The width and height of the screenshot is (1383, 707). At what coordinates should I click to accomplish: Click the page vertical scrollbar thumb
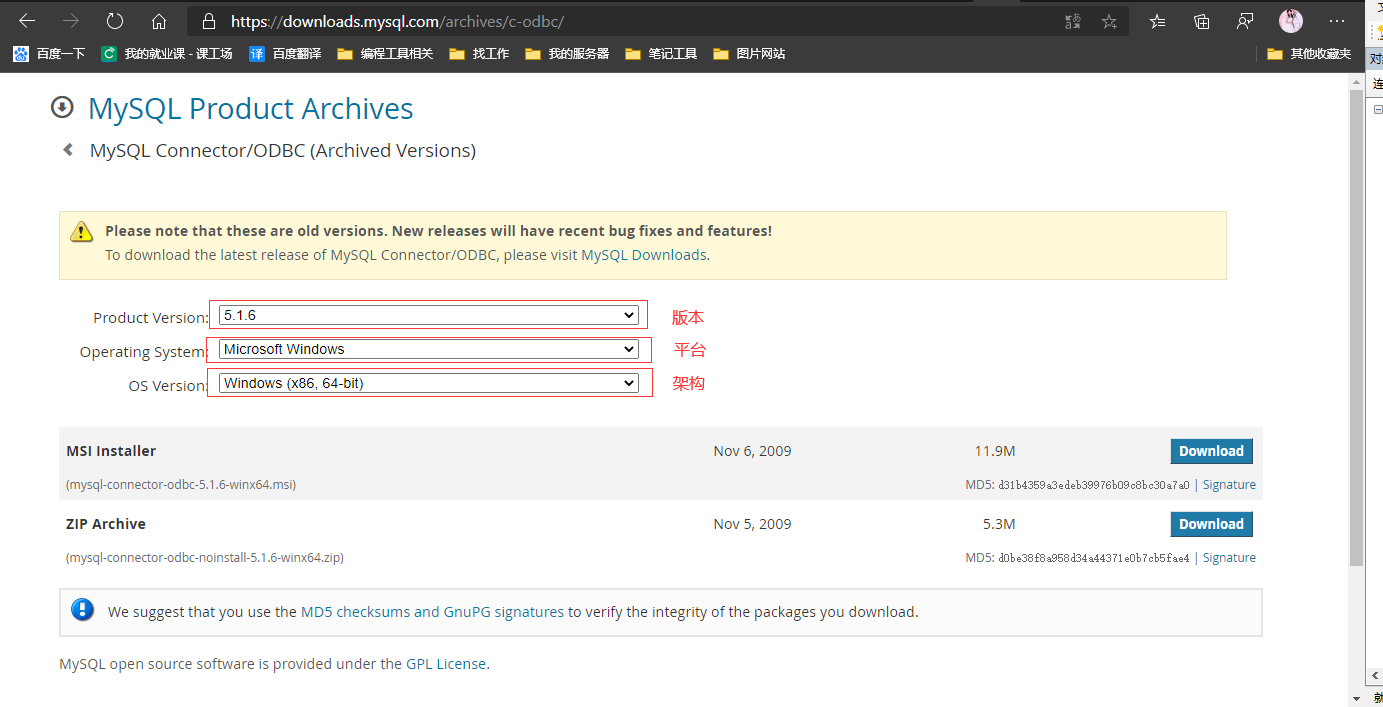[x=1356, y=329]
